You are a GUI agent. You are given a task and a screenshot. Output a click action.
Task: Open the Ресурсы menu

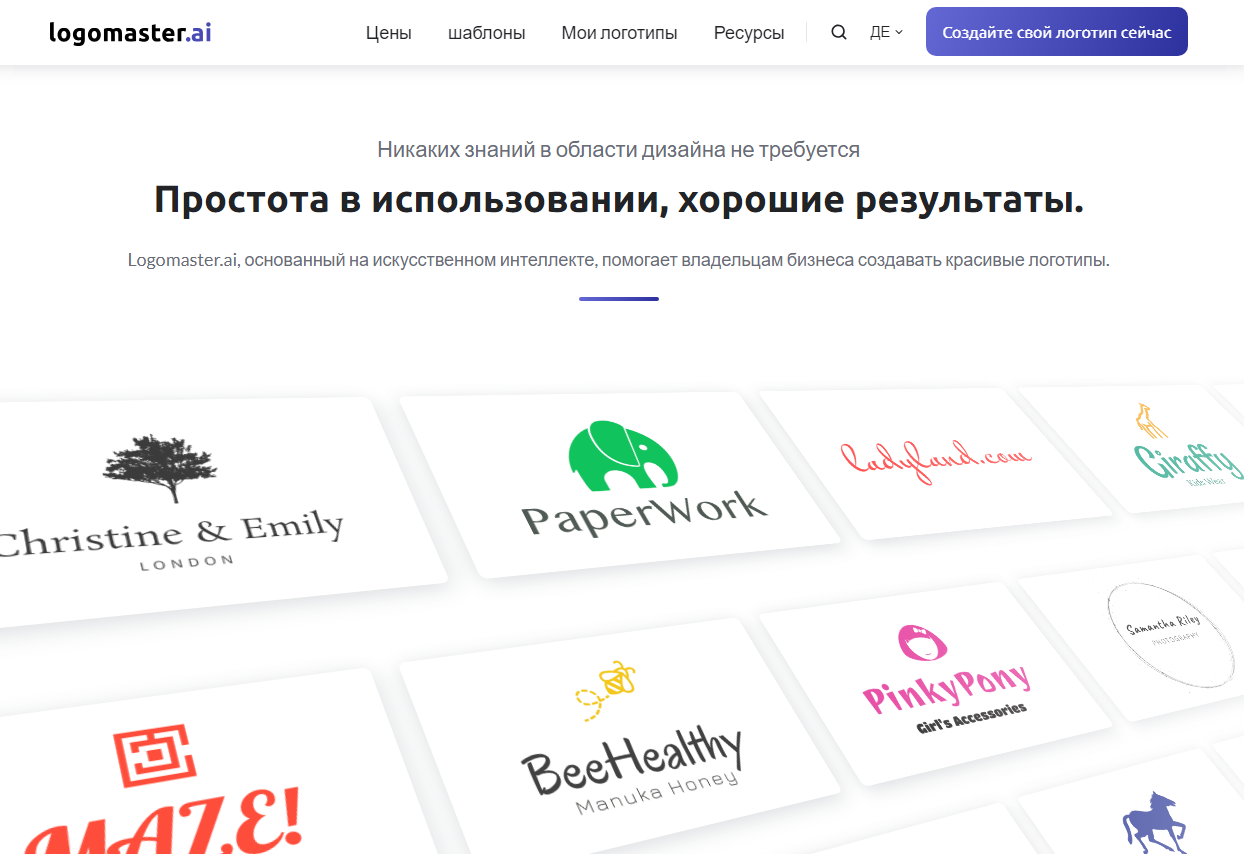[749, 33]
